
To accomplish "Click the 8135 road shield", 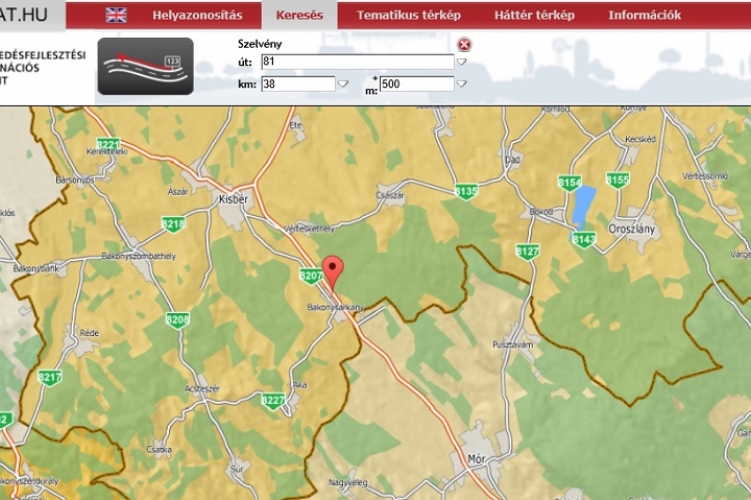I will 466,191.
